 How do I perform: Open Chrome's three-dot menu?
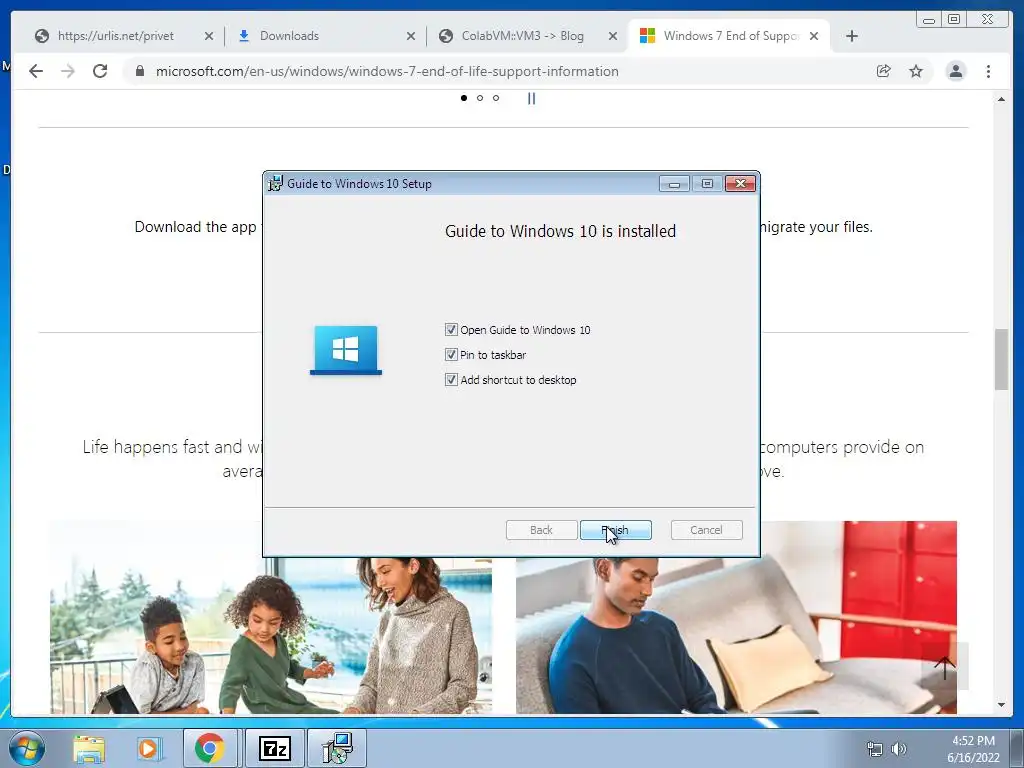(x=988, y=71)
